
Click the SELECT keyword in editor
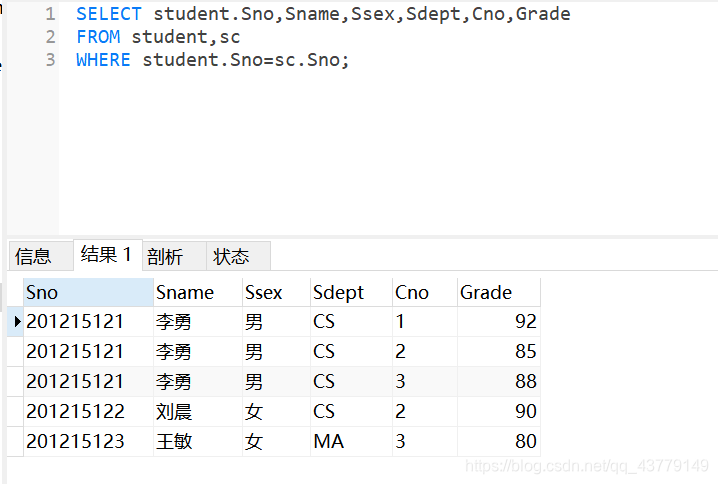click(x=109, y=14)
